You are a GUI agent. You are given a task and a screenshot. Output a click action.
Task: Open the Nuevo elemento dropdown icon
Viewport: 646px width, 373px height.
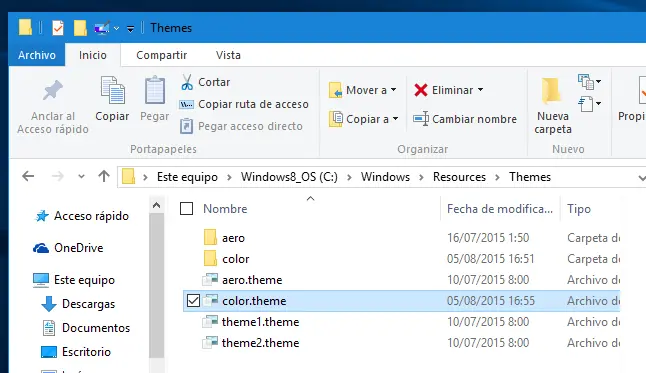(589, 82)
